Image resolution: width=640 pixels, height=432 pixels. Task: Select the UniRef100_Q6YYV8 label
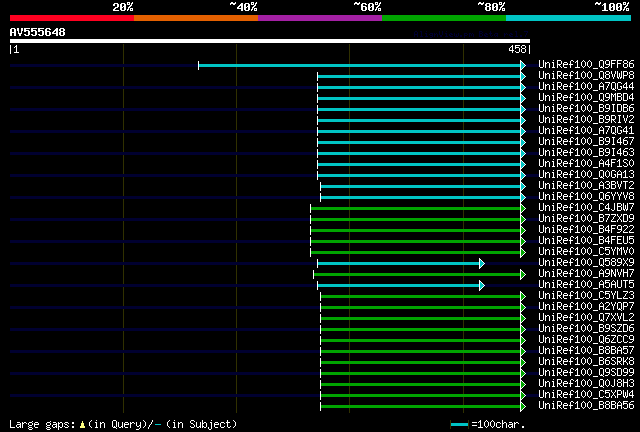coord(586,197)
